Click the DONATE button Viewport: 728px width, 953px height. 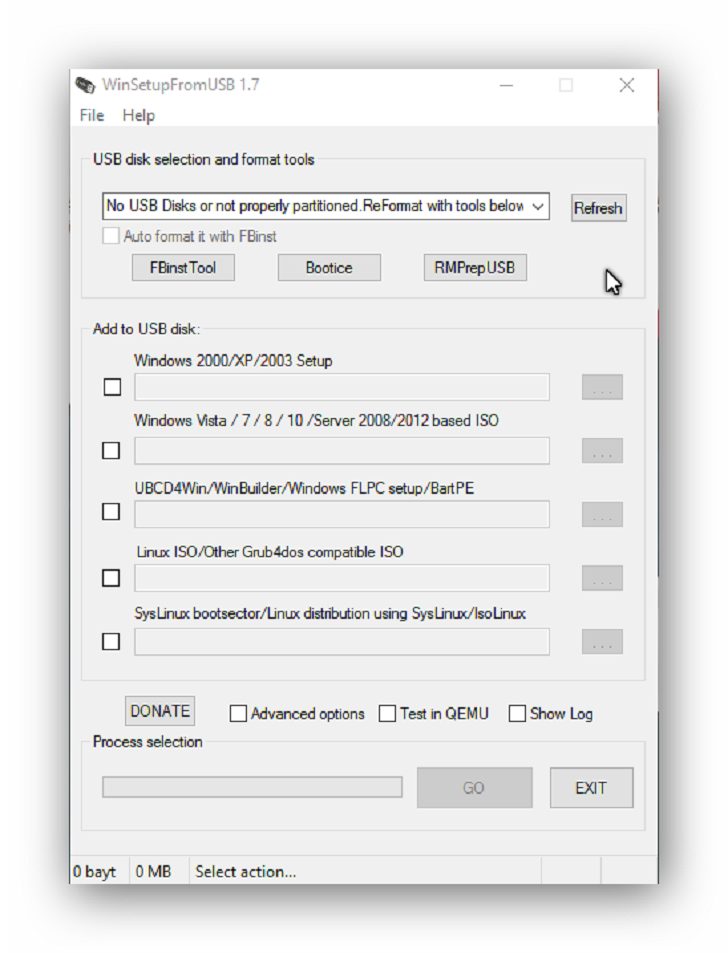(x=160, y=711)
